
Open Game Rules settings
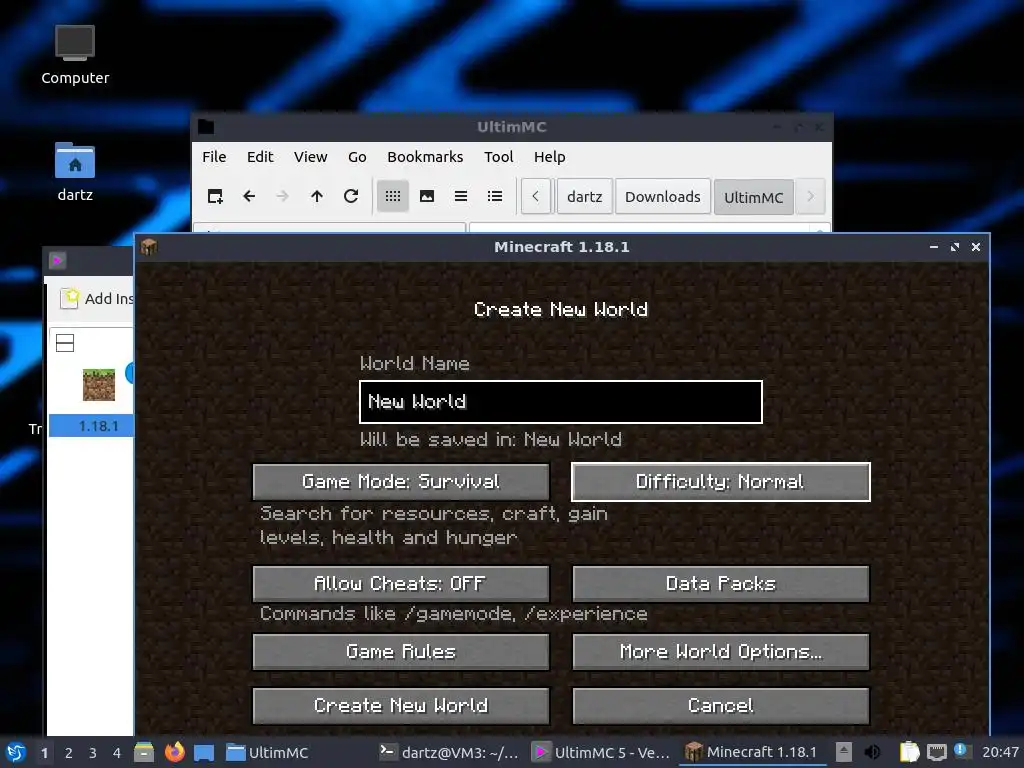[400, 651]
